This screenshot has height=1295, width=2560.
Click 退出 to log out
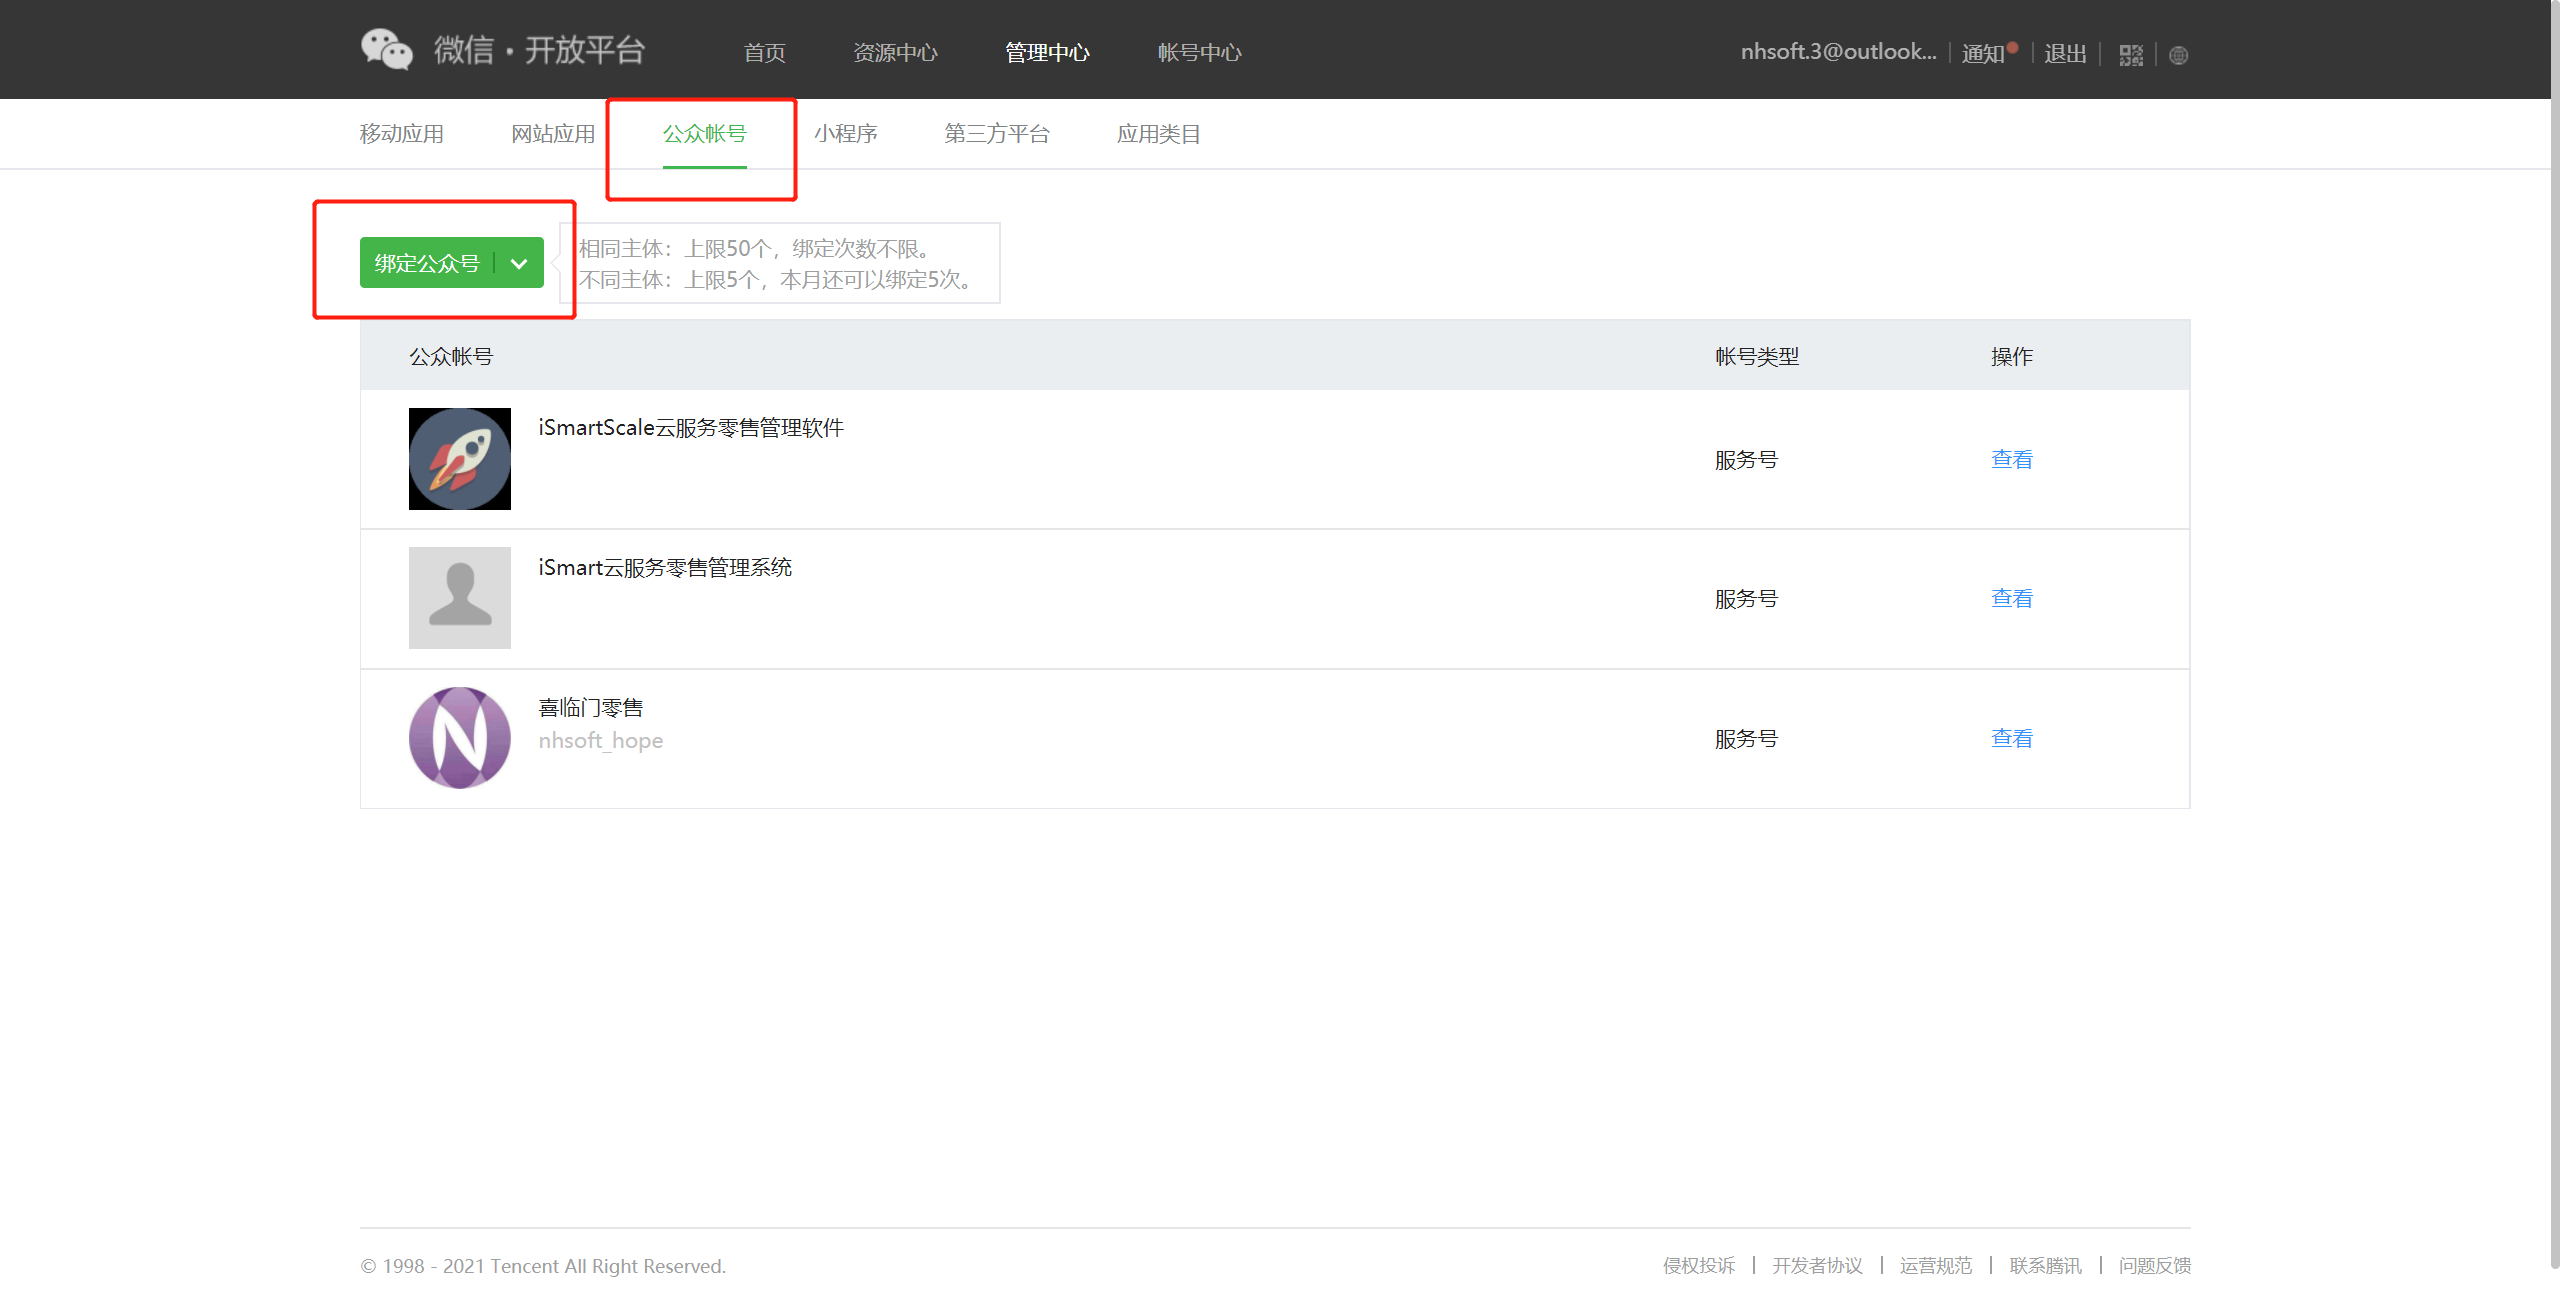pos(2065,53)
